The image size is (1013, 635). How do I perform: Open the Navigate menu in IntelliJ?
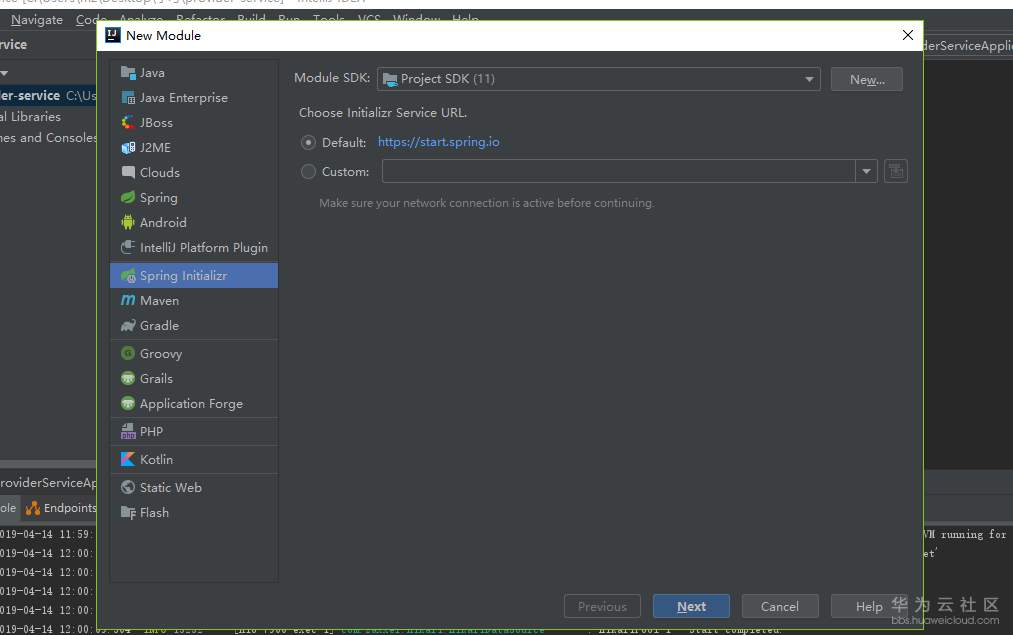[37, 20]
